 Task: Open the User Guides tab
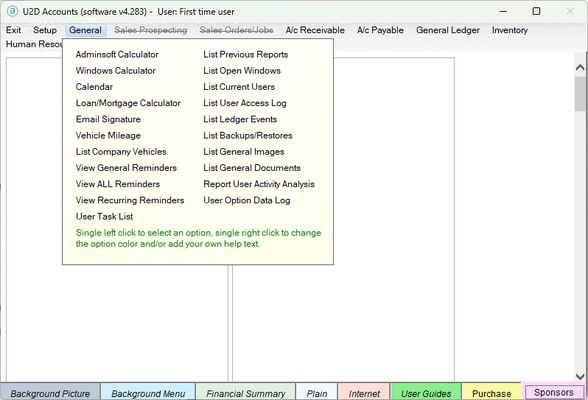click(426, 393)
